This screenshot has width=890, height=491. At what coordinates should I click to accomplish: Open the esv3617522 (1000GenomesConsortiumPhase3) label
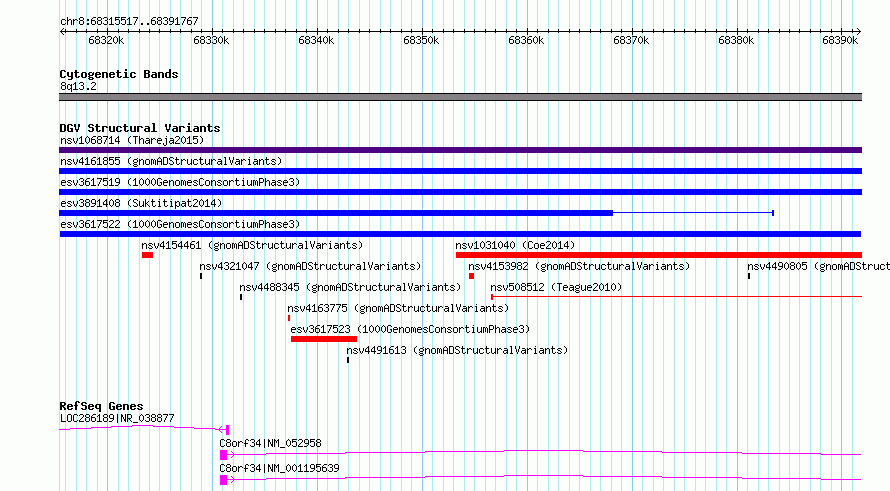[x=180, y=224]
